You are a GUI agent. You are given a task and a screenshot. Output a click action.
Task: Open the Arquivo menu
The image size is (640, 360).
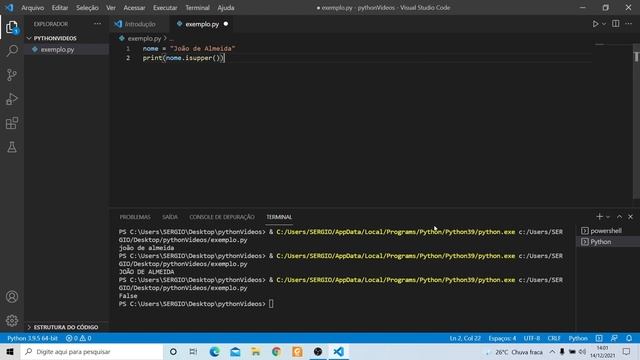(x=32, y=8)
